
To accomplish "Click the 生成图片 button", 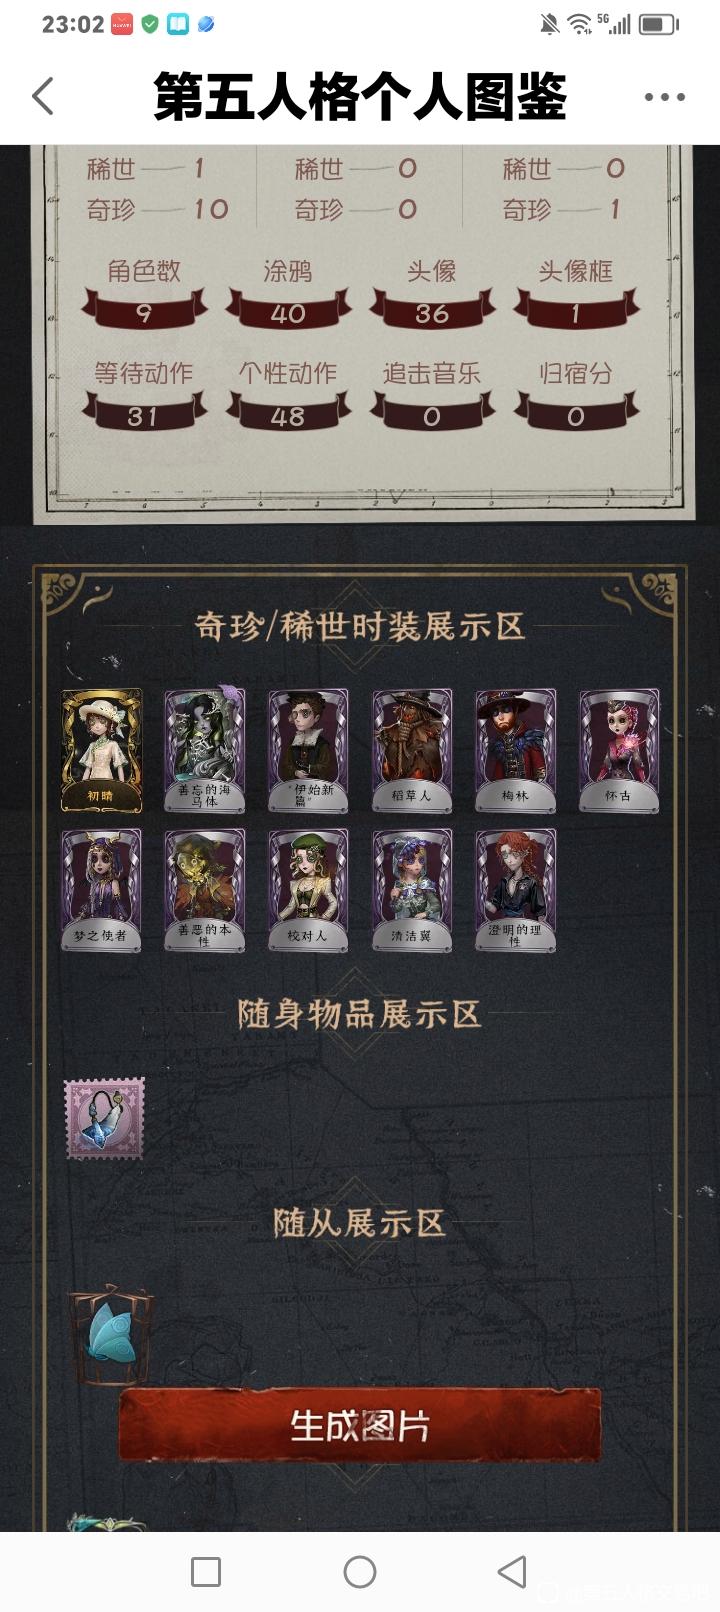I will point(360,1425).
